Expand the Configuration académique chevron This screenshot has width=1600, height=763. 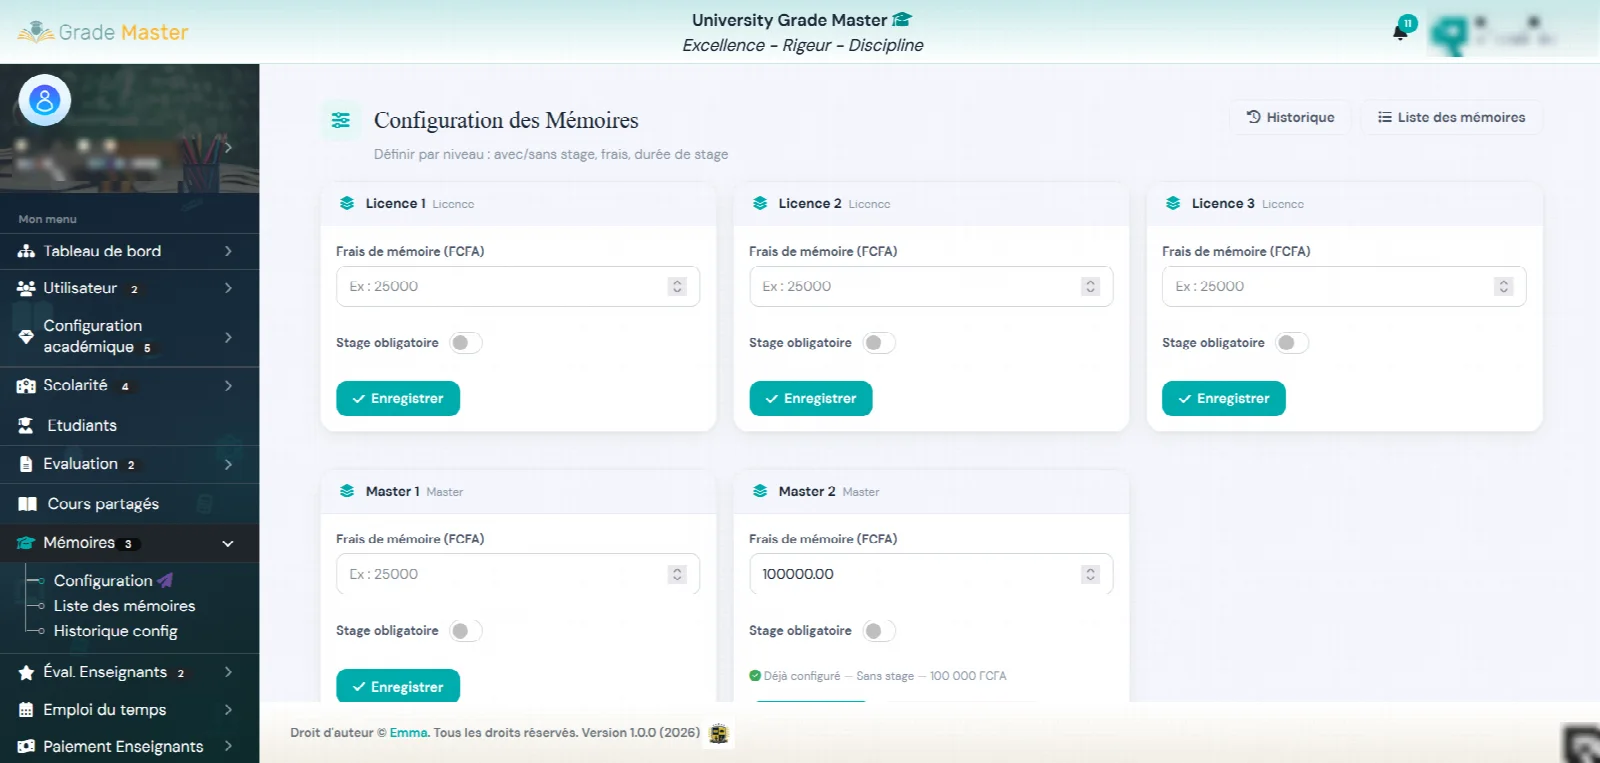pyautogui.click(x=228, y=337)
